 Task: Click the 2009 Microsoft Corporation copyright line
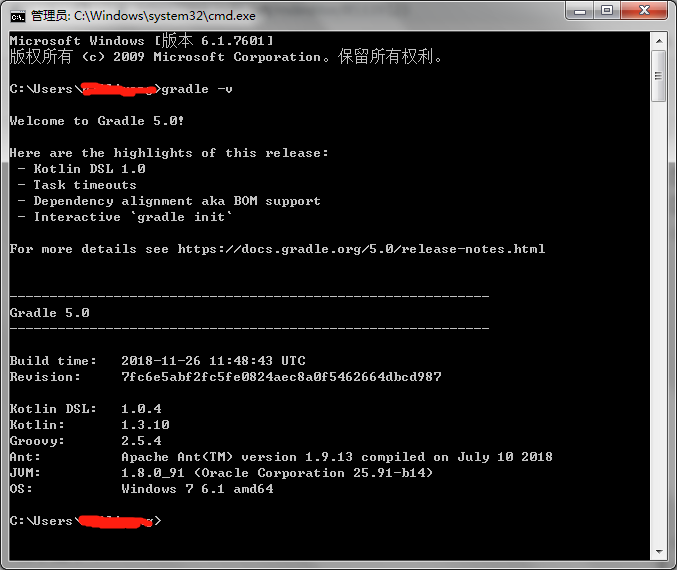click(226, 57)
